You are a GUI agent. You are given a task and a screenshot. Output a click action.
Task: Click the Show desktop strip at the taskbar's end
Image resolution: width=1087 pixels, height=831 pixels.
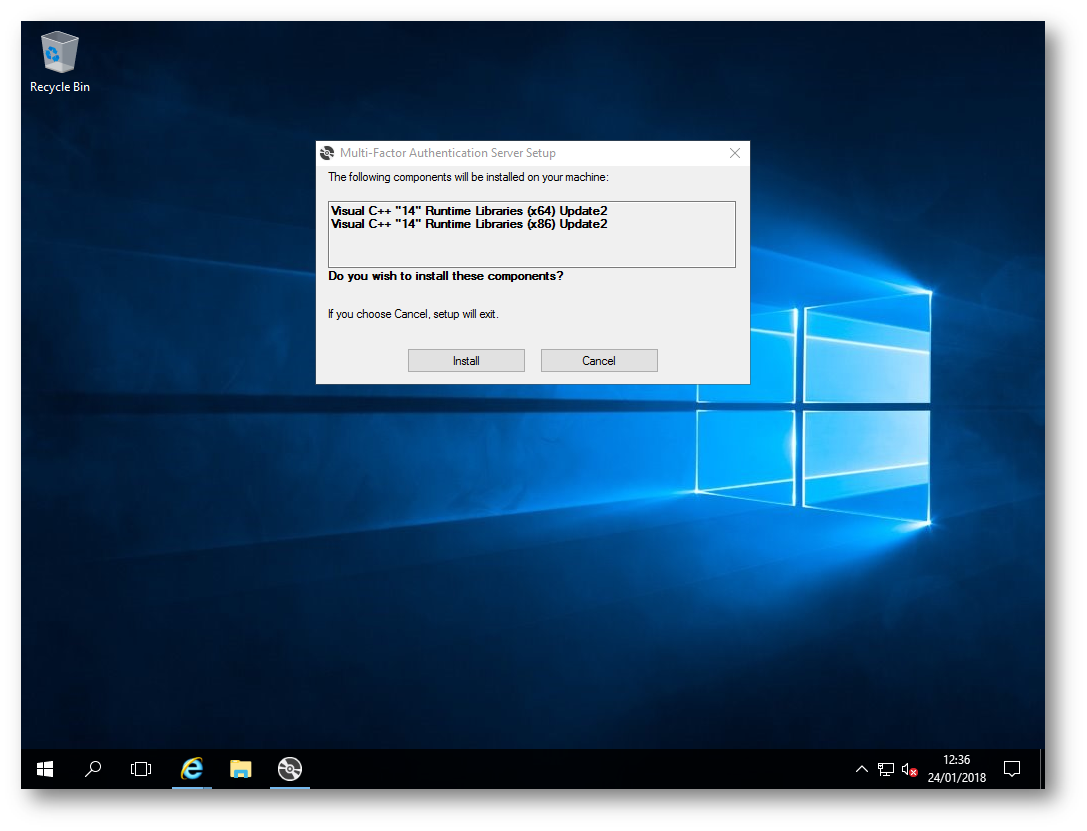pyautogui.click(x=1042, y=769)
